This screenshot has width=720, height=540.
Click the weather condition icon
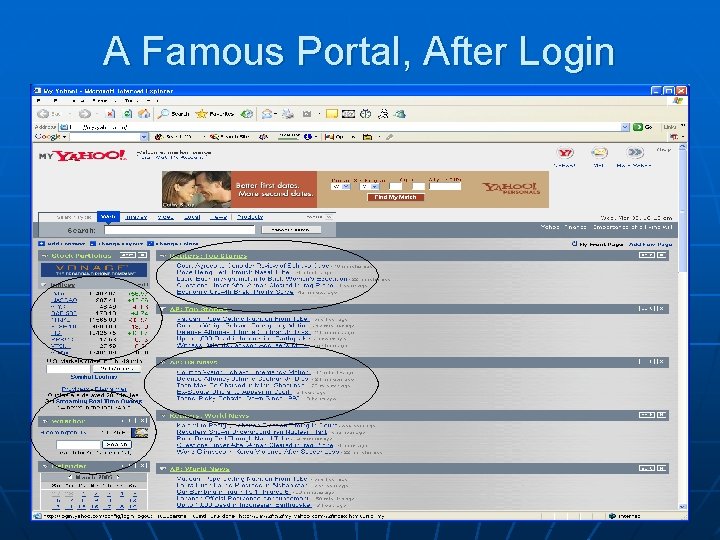point(140,433)
